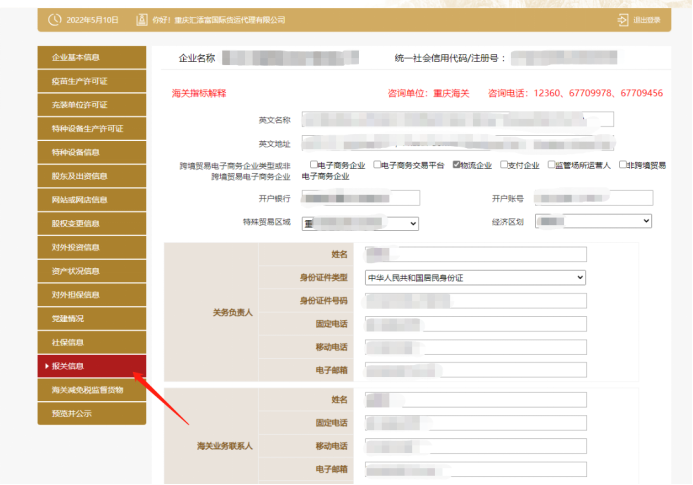Click 关务负责人 姓名 input field
The width and height of the screenshot is (693, 485).
pyautogui.click(x=476, y=254)
